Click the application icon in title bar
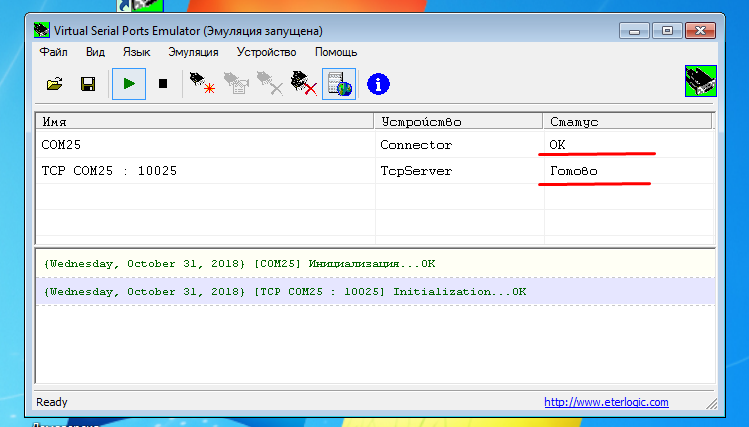Viewport: 749px width, 427px height. [42, 31]
